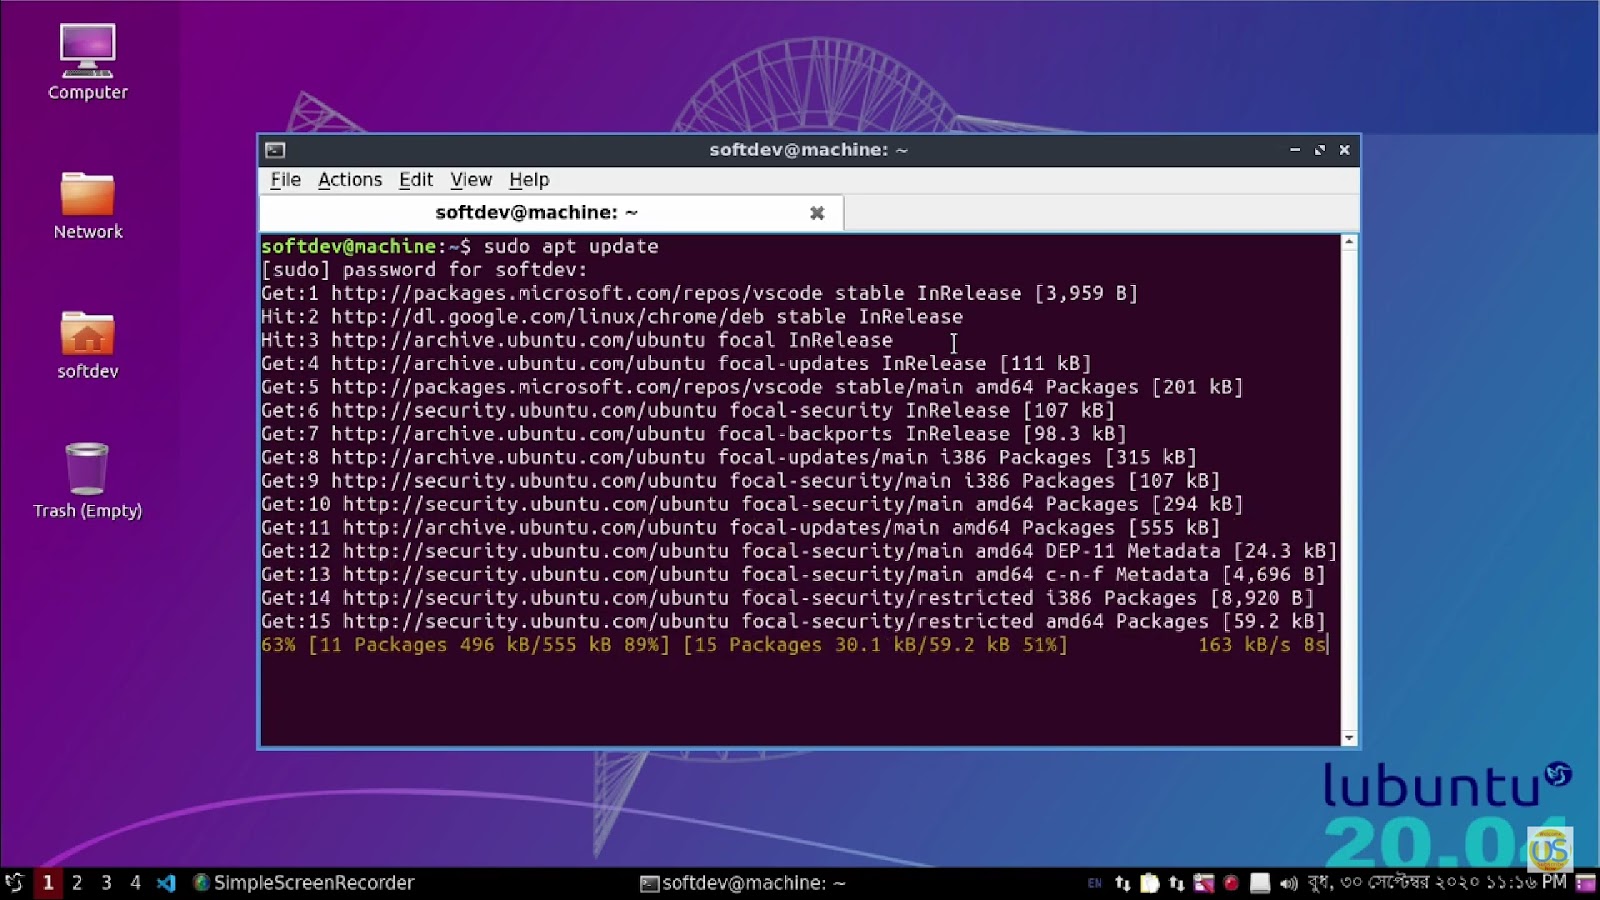Click the terminal window title bar icon
Screen dimensions: 1600x900
(x=275, y=150)
